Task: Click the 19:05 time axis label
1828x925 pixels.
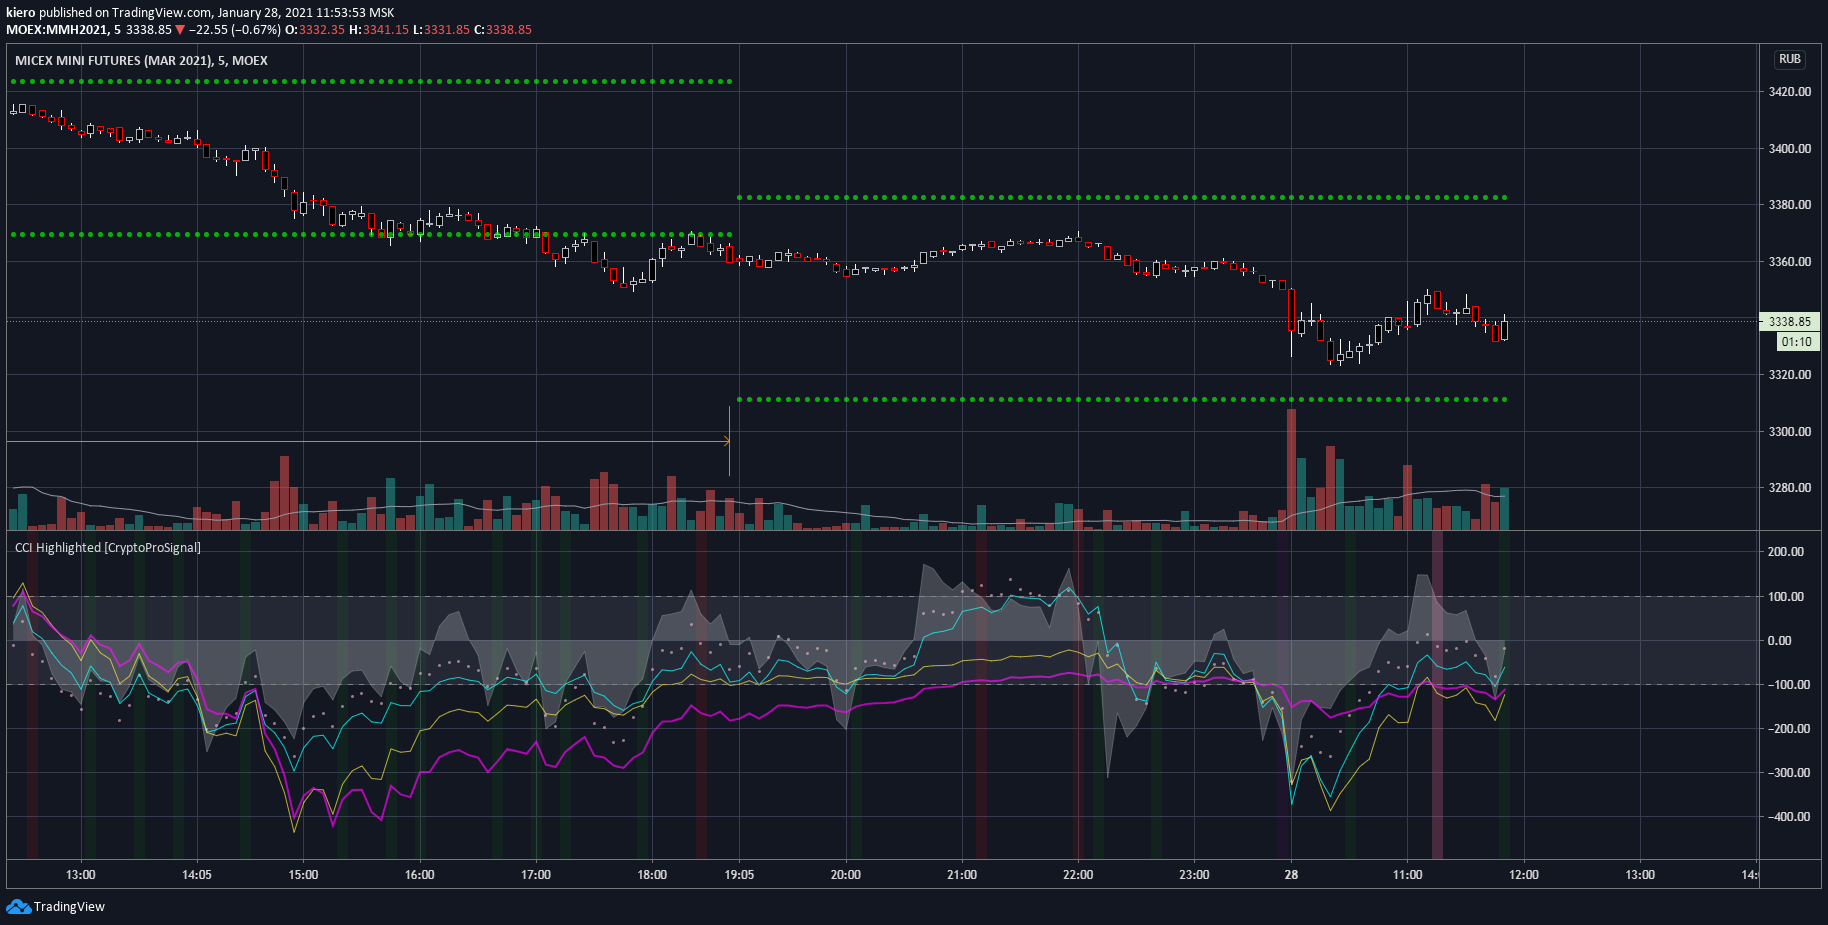Action: click(x=739, y=875)
